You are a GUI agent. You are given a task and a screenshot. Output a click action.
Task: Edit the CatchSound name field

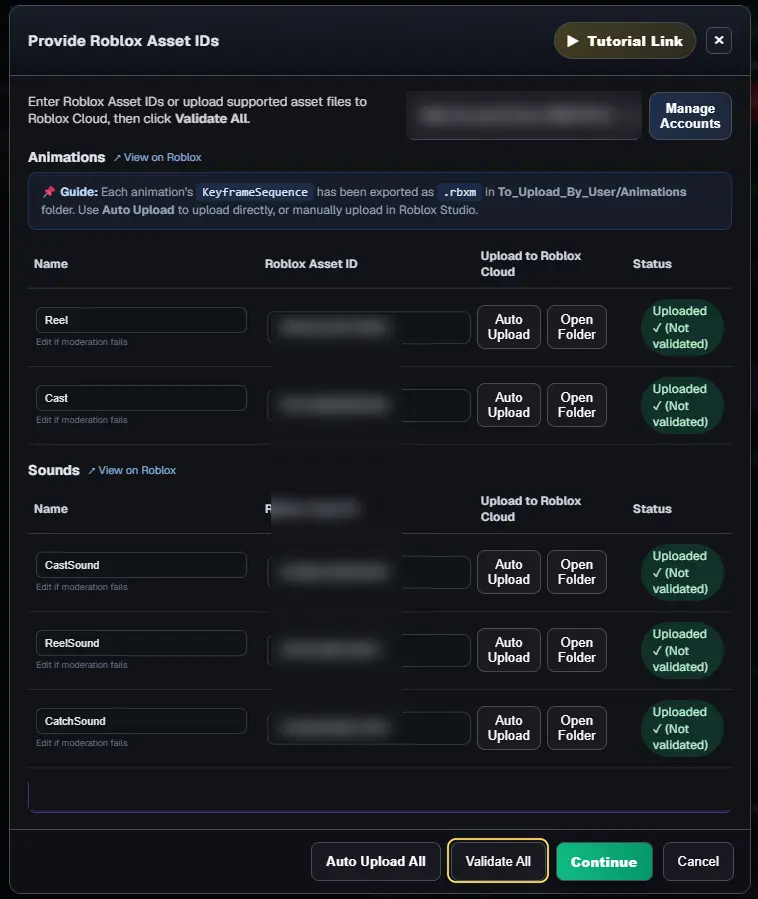(141, 721)
